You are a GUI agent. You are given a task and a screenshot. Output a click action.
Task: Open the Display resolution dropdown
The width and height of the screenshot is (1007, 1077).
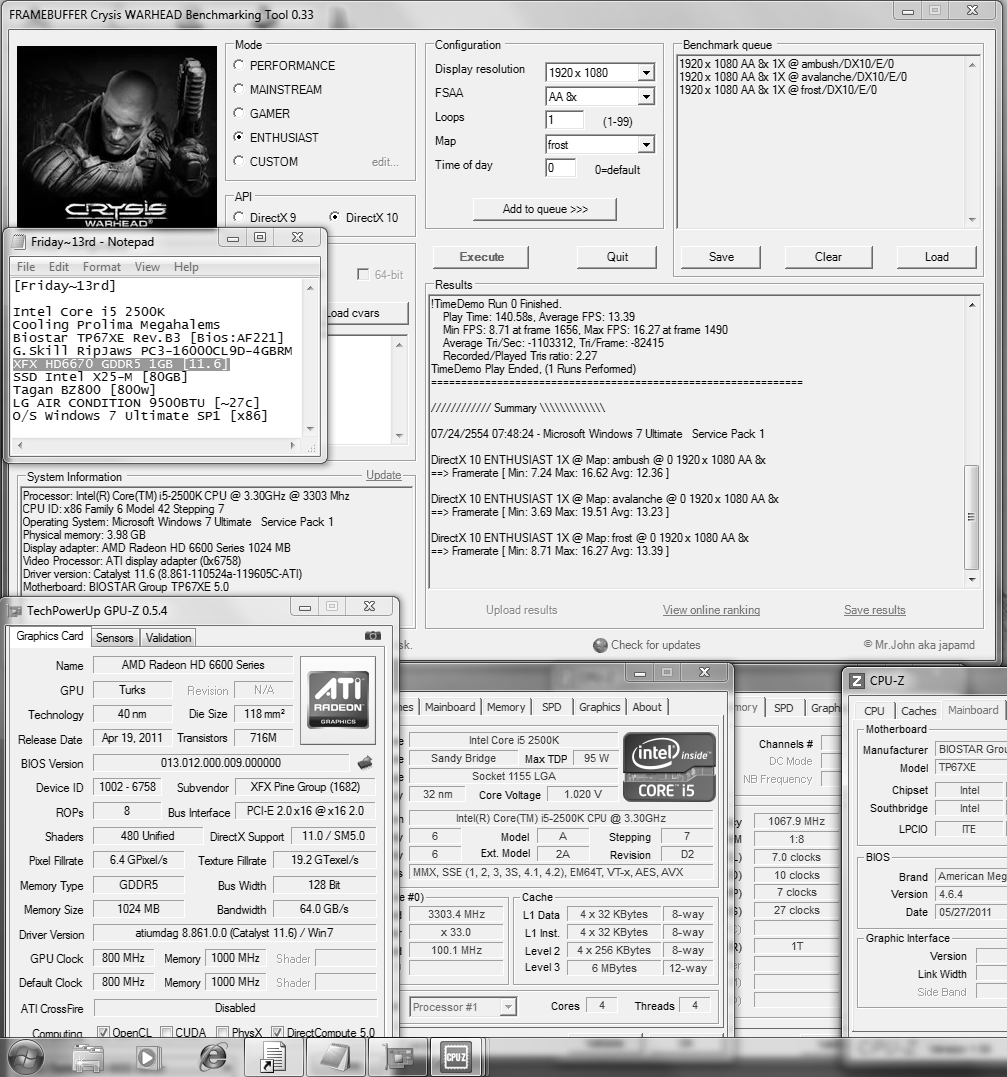tap(646, 73)
